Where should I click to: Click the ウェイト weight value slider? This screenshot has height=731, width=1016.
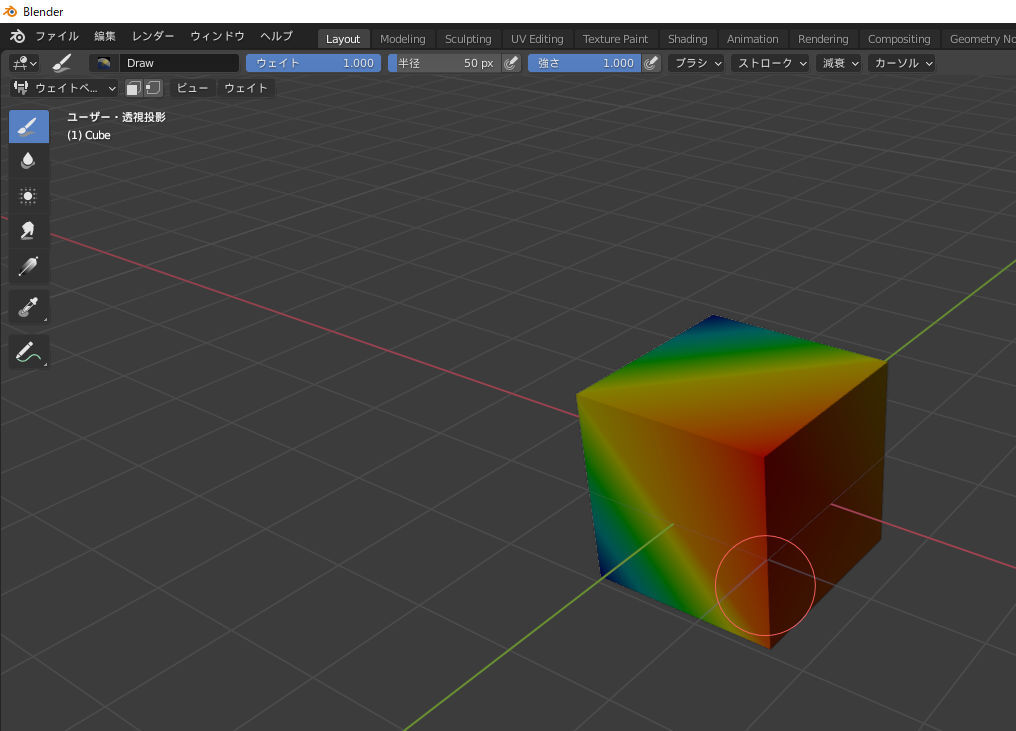(314, 63)
